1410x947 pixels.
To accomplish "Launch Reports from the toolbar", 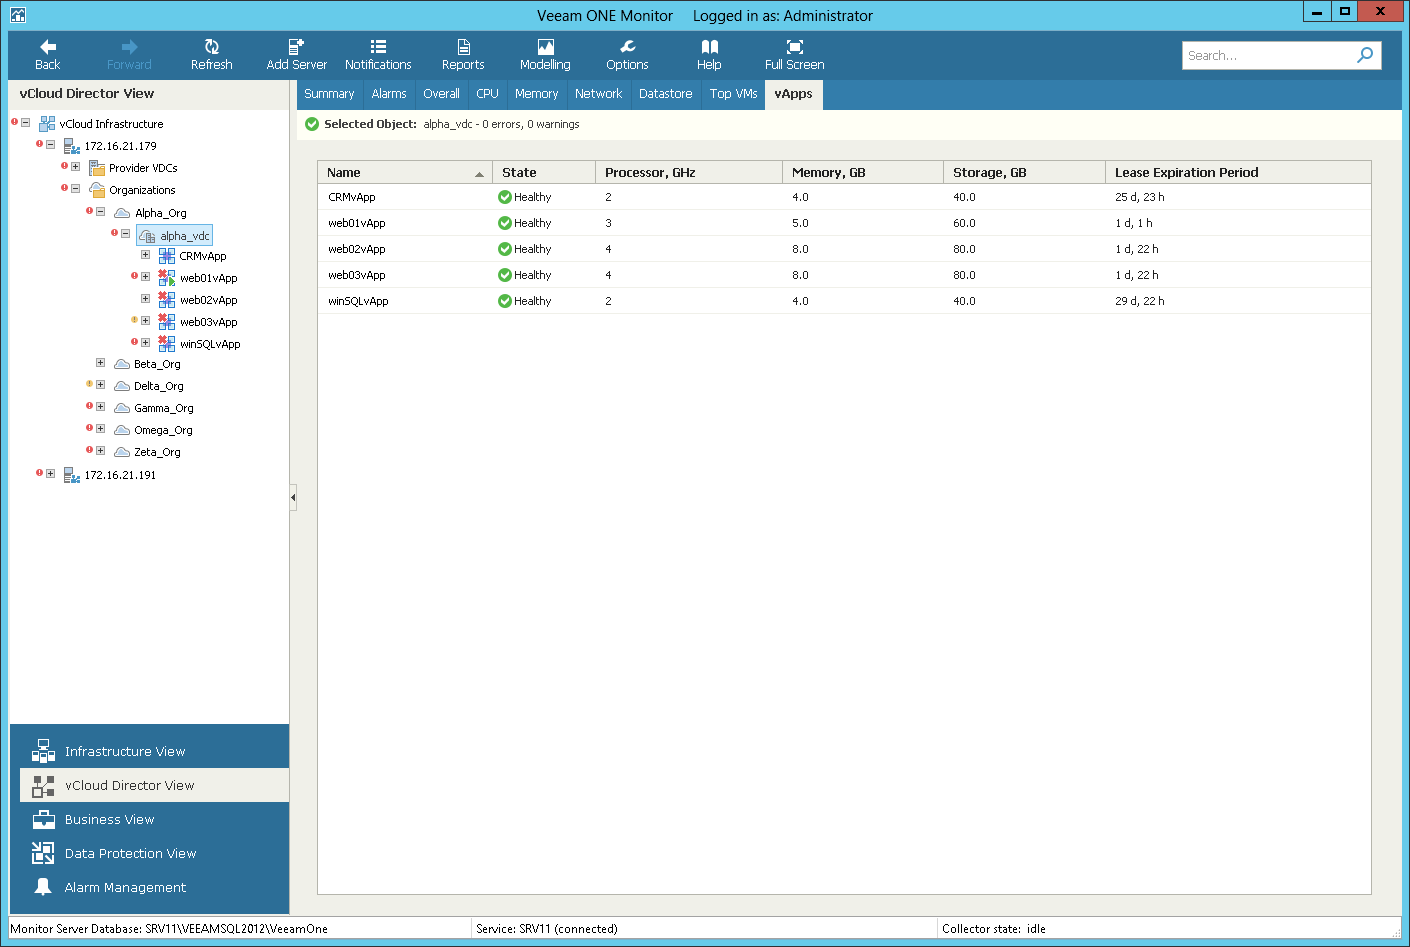I will coord(463,55).
